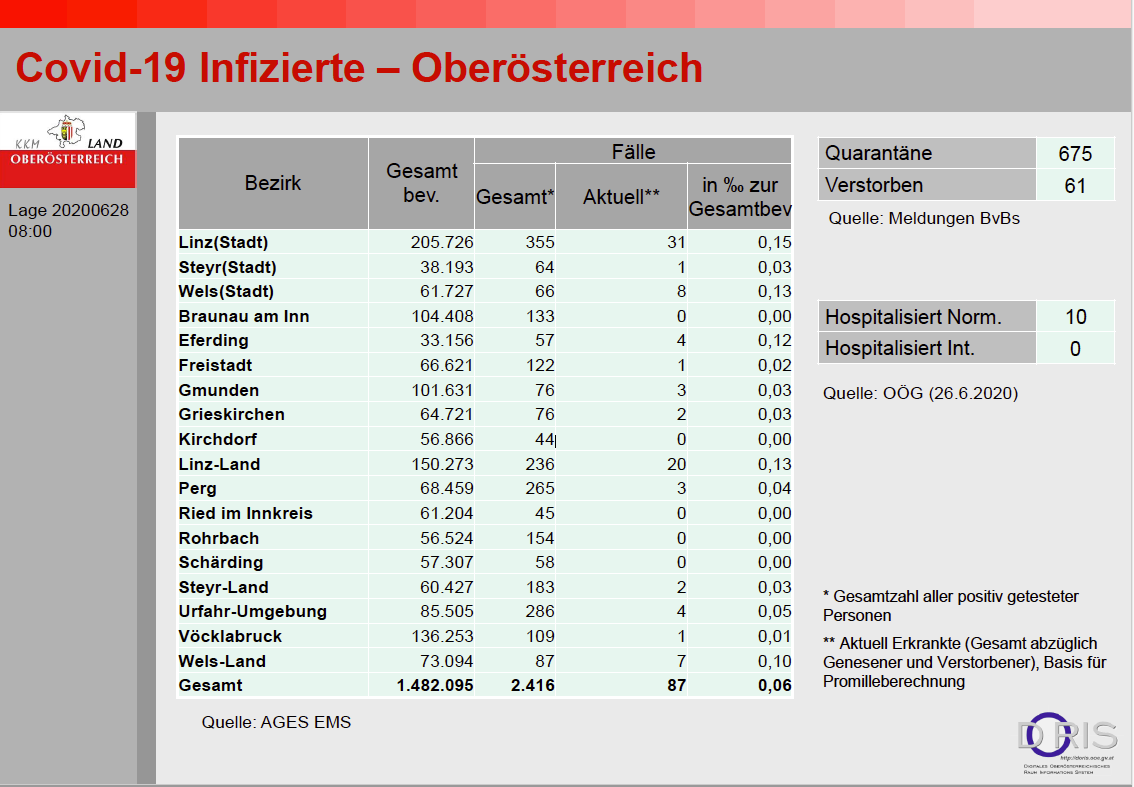This screenshot has height=787, width=1134.
Task: Click the Fälle group header
Action: tap(633, 152)
